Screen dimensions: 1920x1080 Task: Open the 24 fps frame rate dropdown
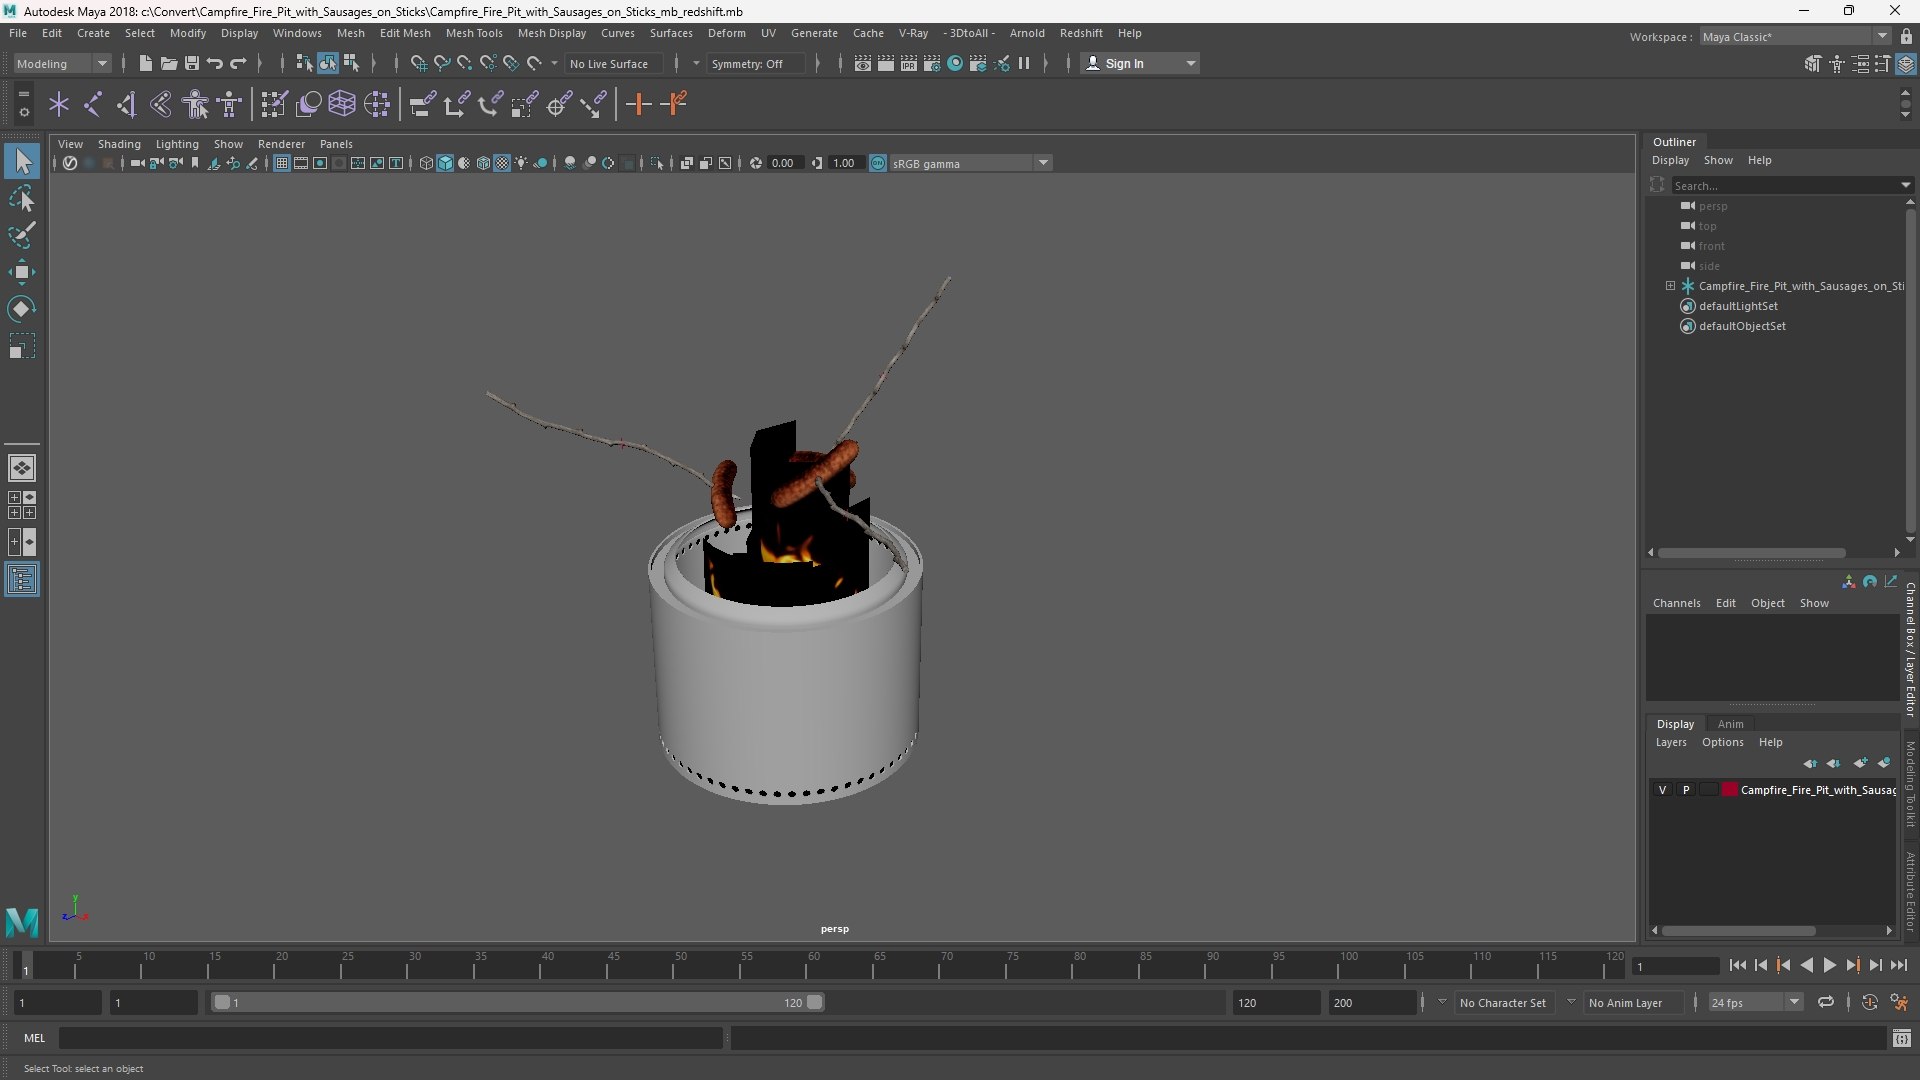click(x=1755, y=1002)
